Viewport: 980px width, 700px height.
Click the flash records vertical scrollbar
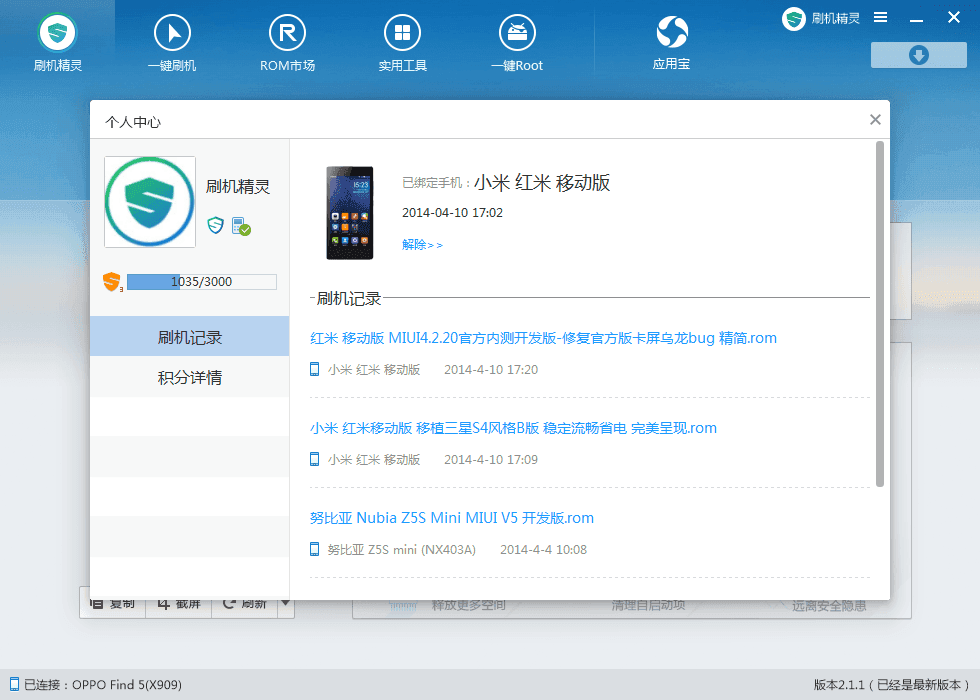point(880,314)
